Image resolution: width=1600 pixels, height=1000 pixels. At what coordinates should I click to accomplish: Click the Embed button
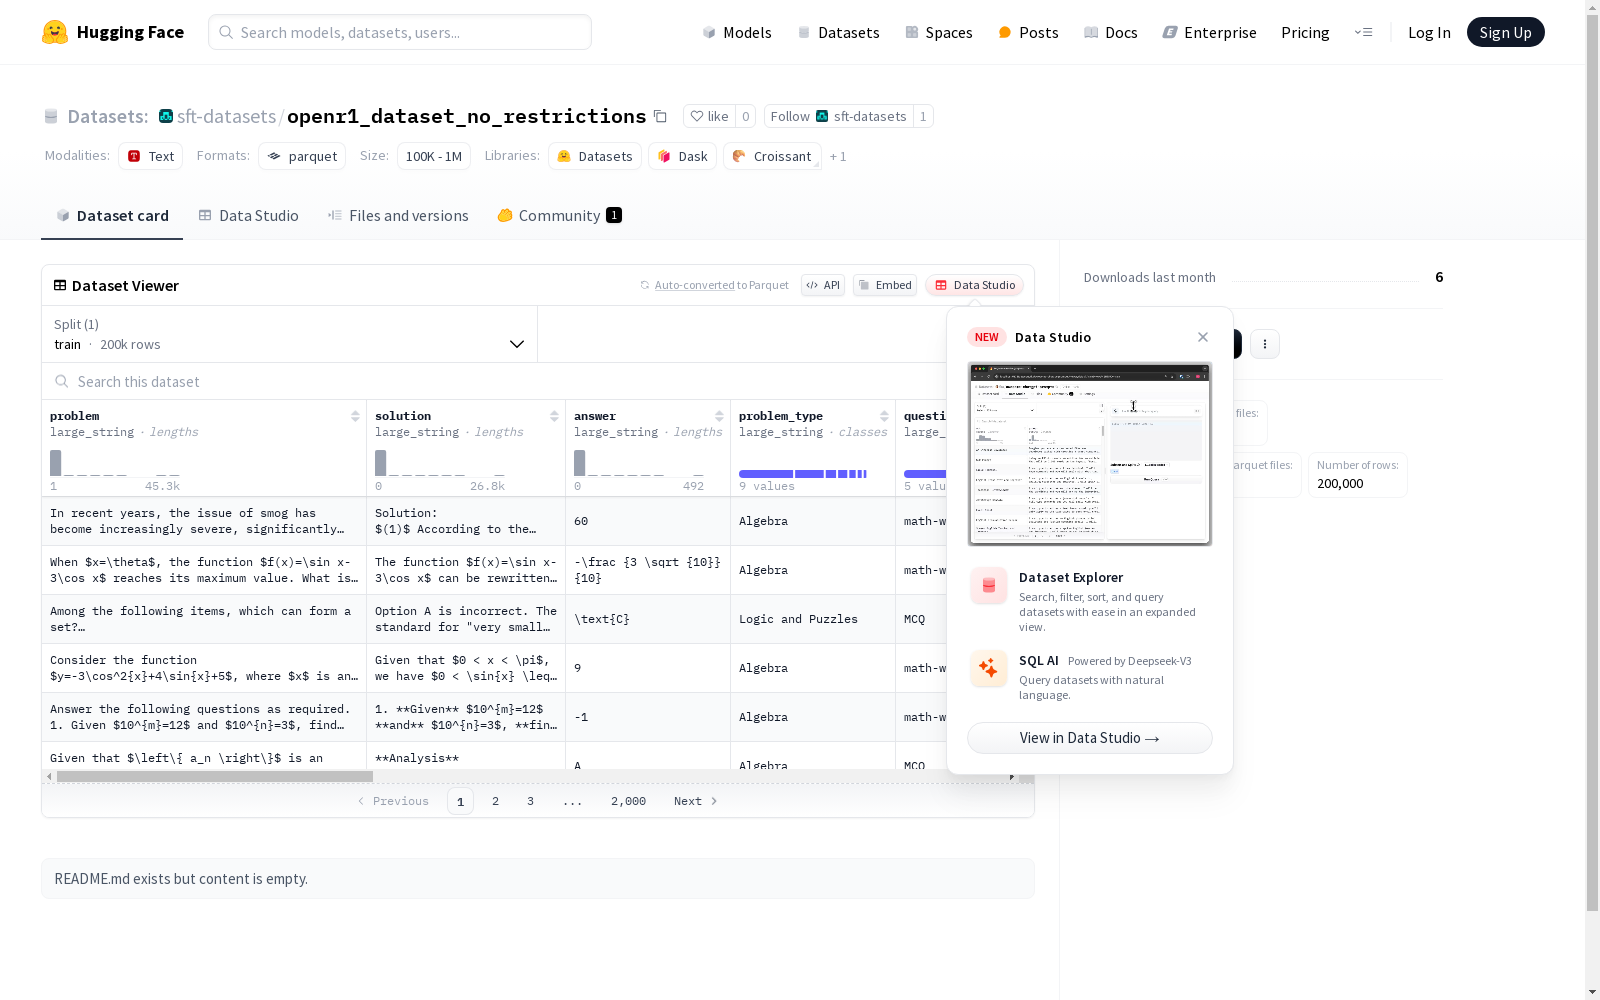[885, 285]
